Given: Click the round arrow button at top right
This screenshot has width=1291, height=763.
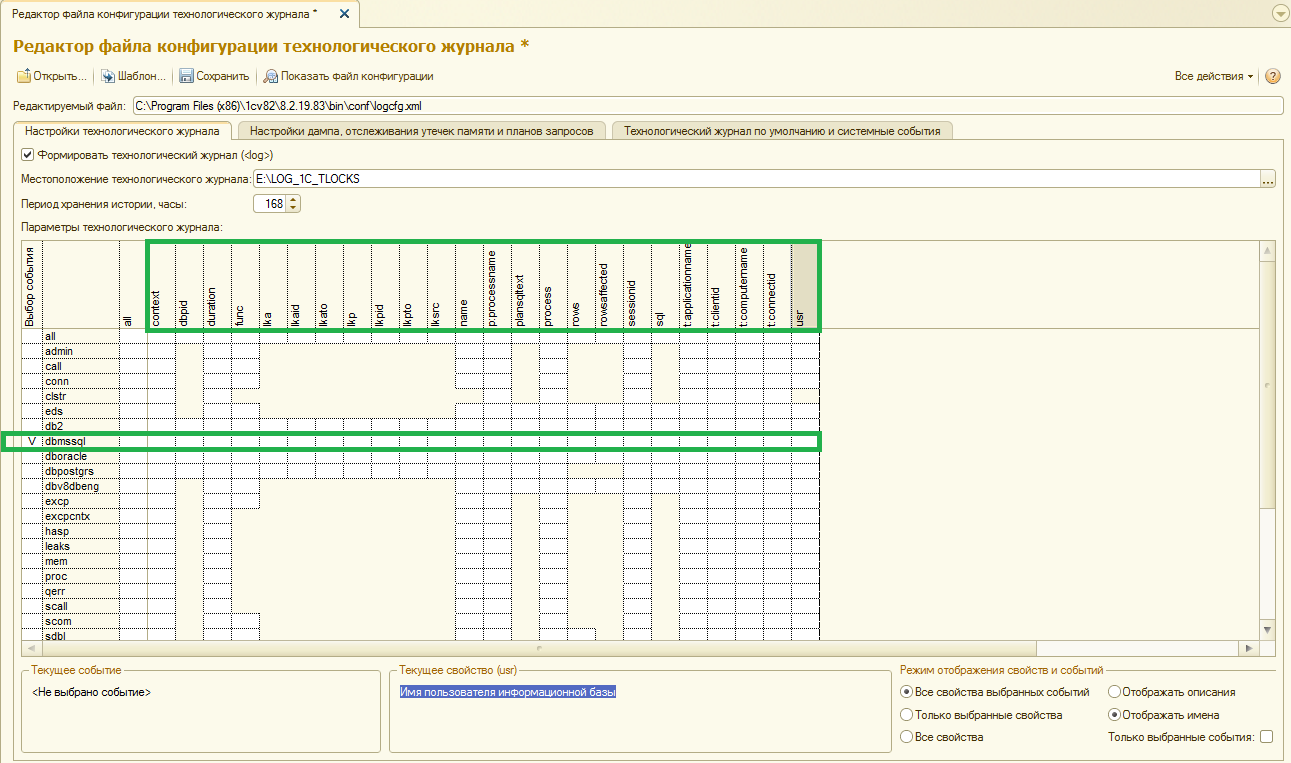Looking at the screenshot, I should point(1279,13).
